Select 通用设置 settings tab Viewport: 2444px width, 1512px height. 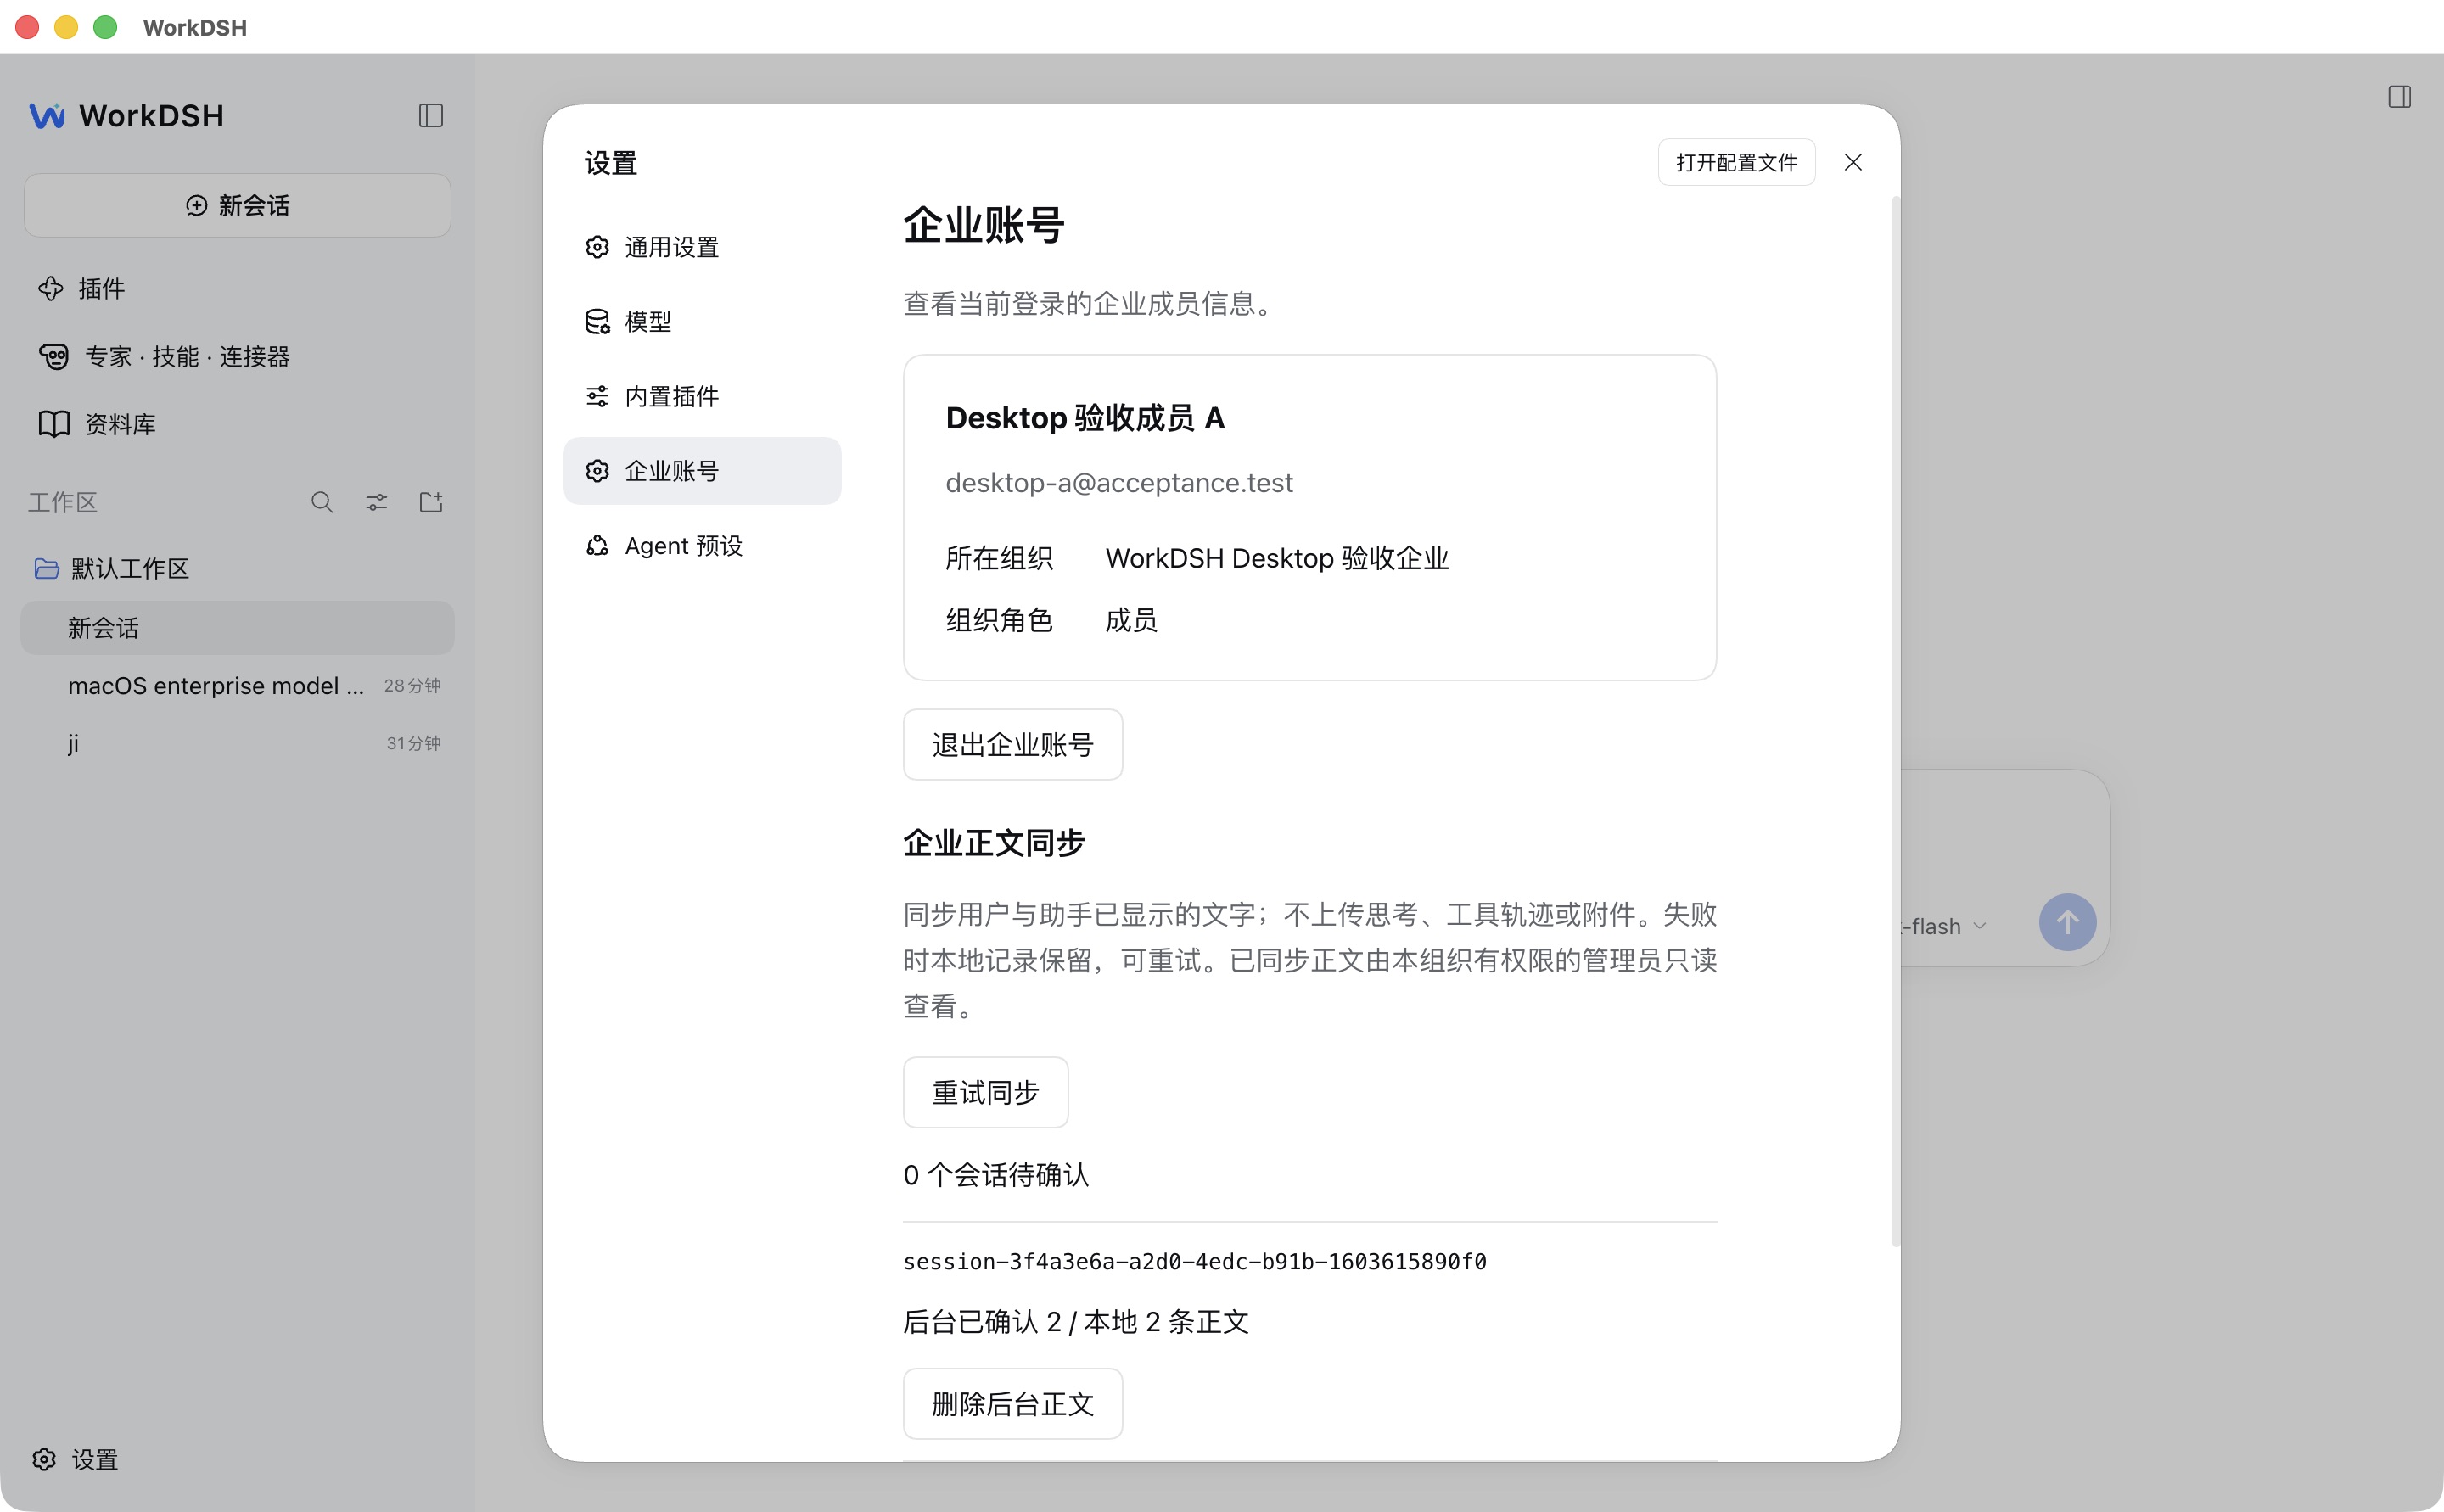tap(702, 247)
